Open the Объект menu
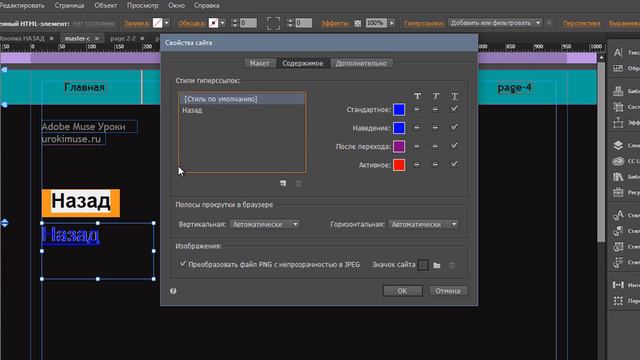The image size is (640, 360). (x=105, y=5)
